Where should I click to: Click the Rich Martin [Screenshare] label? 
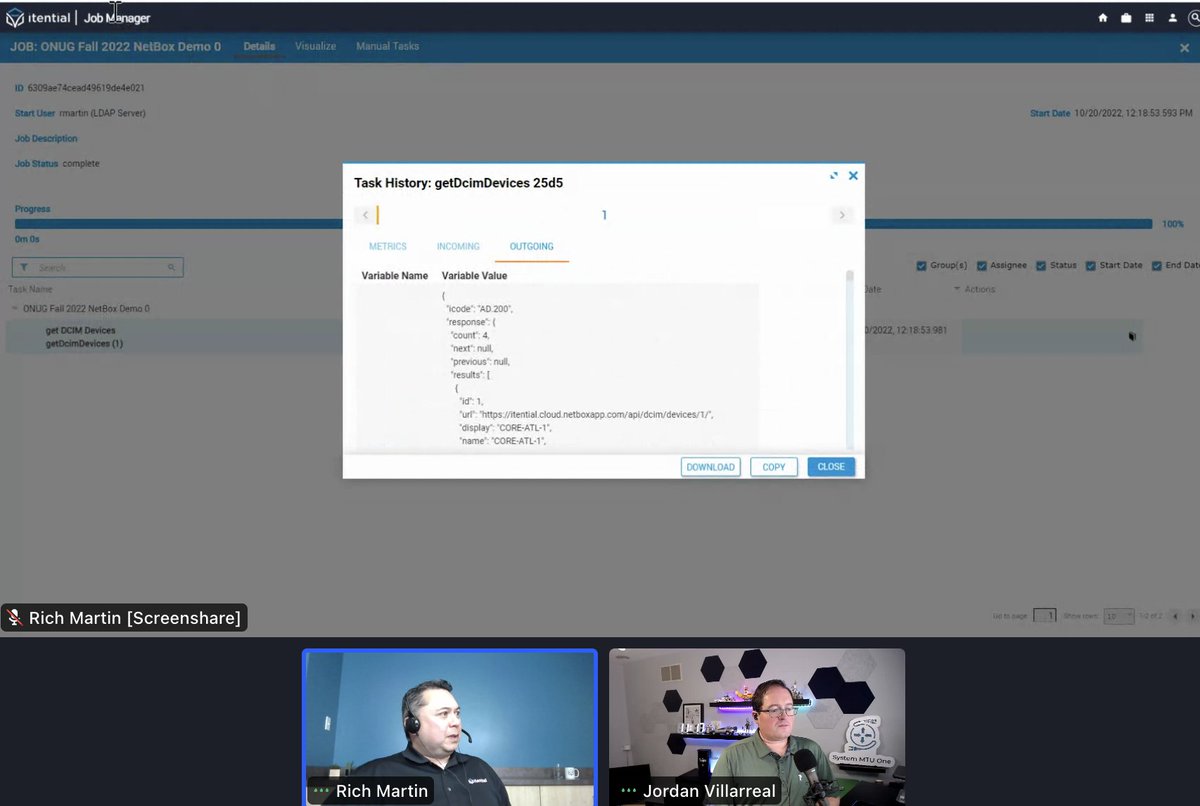click(x=124, y=618)
